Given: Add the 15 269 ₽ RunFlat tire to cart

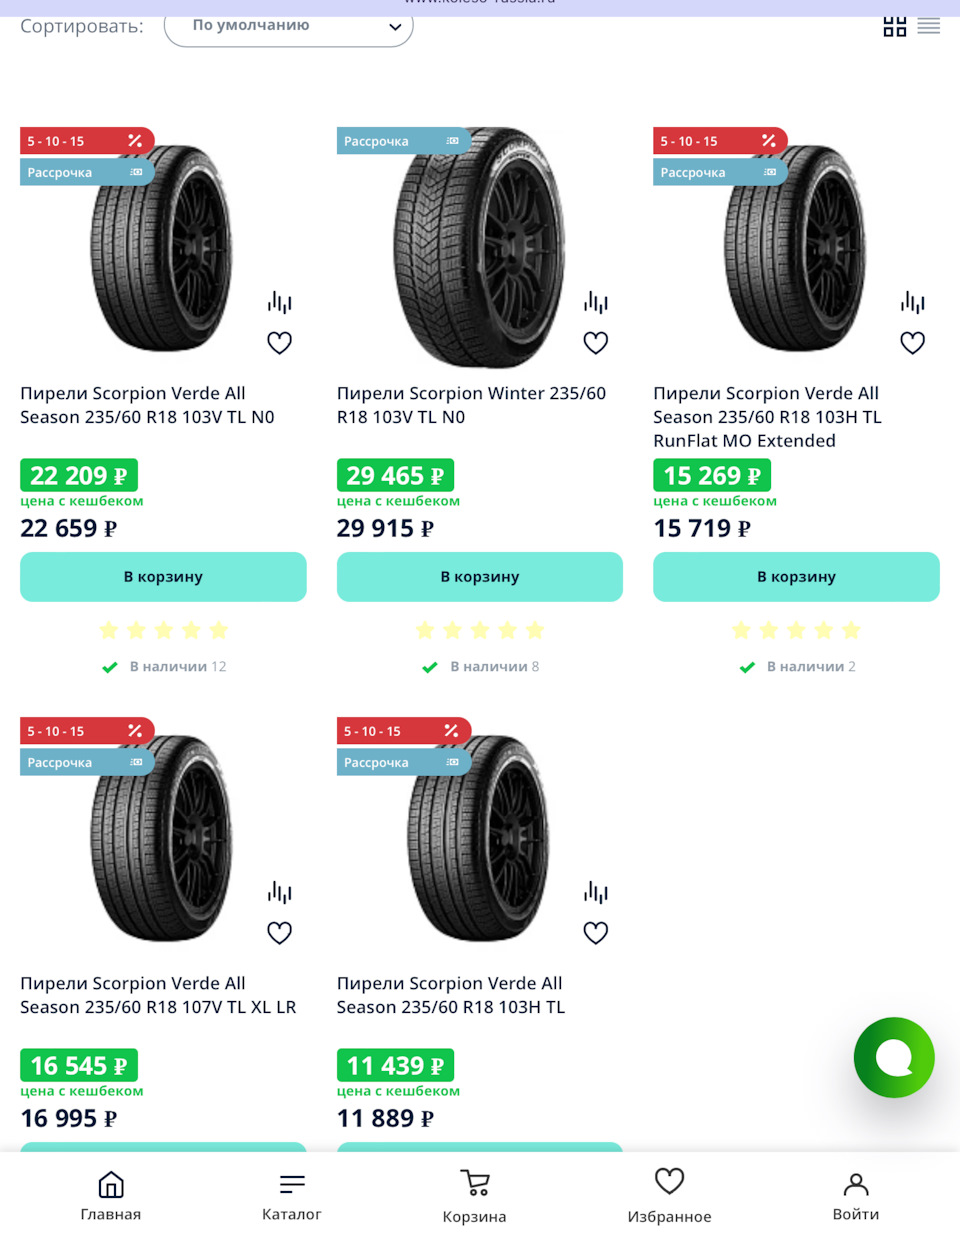Looking at the screenshot, I should pyautogui.click(x=796, y=577).
